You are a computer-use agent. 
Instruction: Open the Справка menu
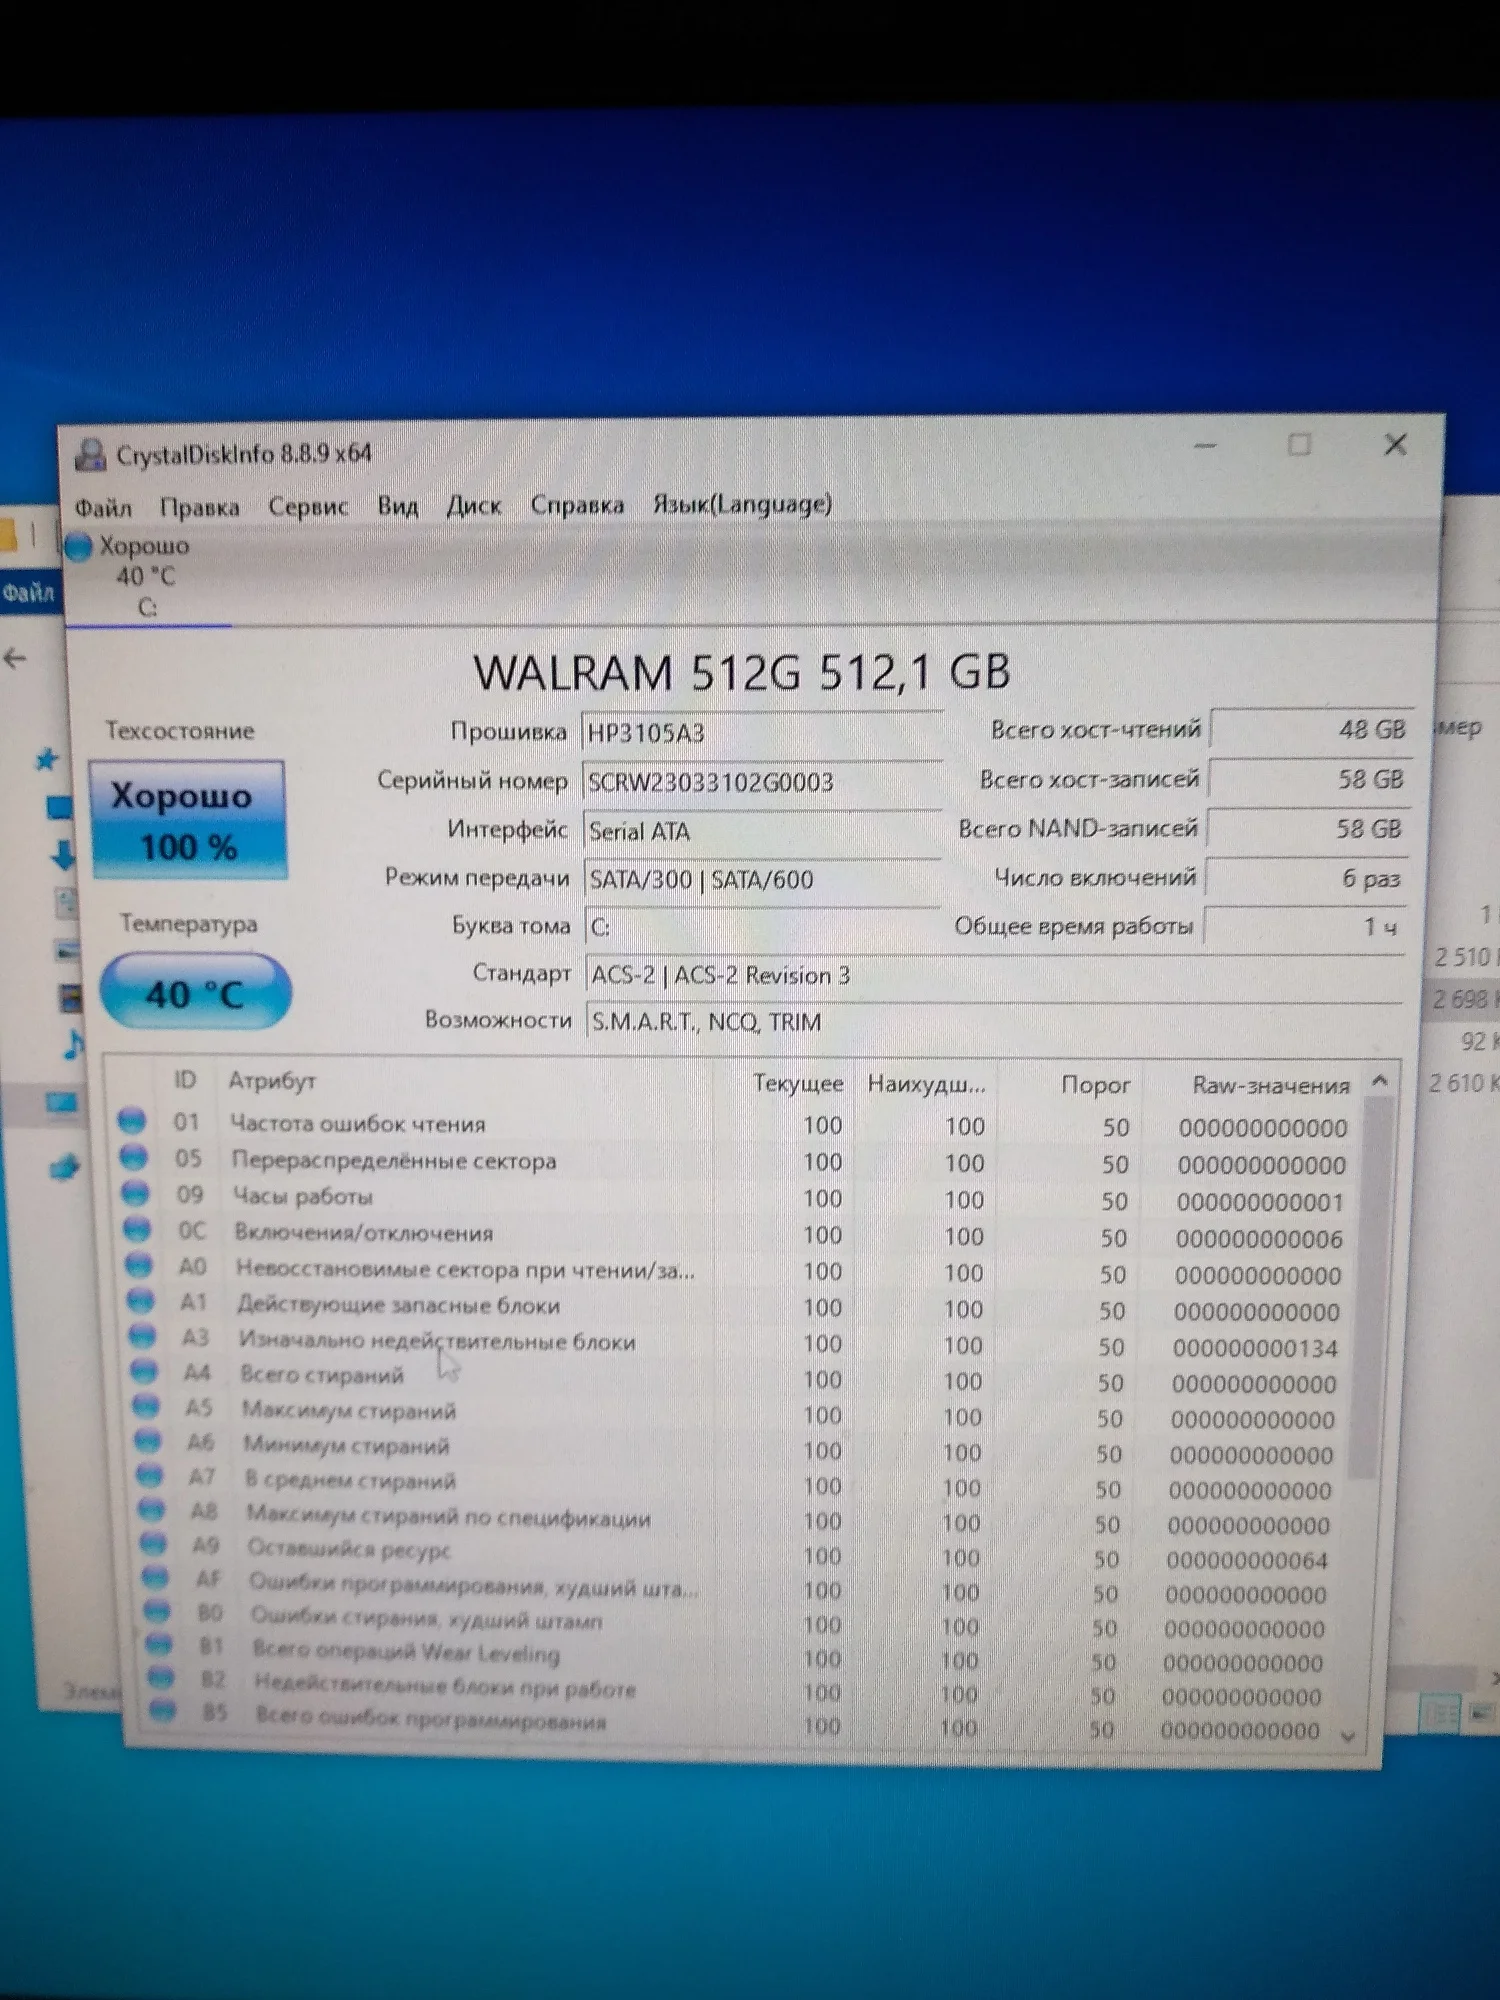577,505
